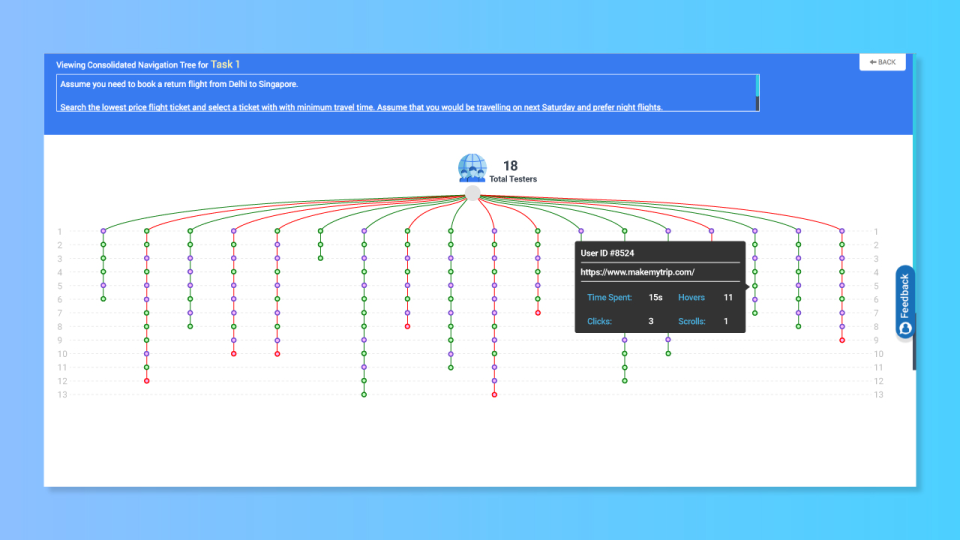
Task: Select the green end node on level 3
Action: (x=320, y=258)
